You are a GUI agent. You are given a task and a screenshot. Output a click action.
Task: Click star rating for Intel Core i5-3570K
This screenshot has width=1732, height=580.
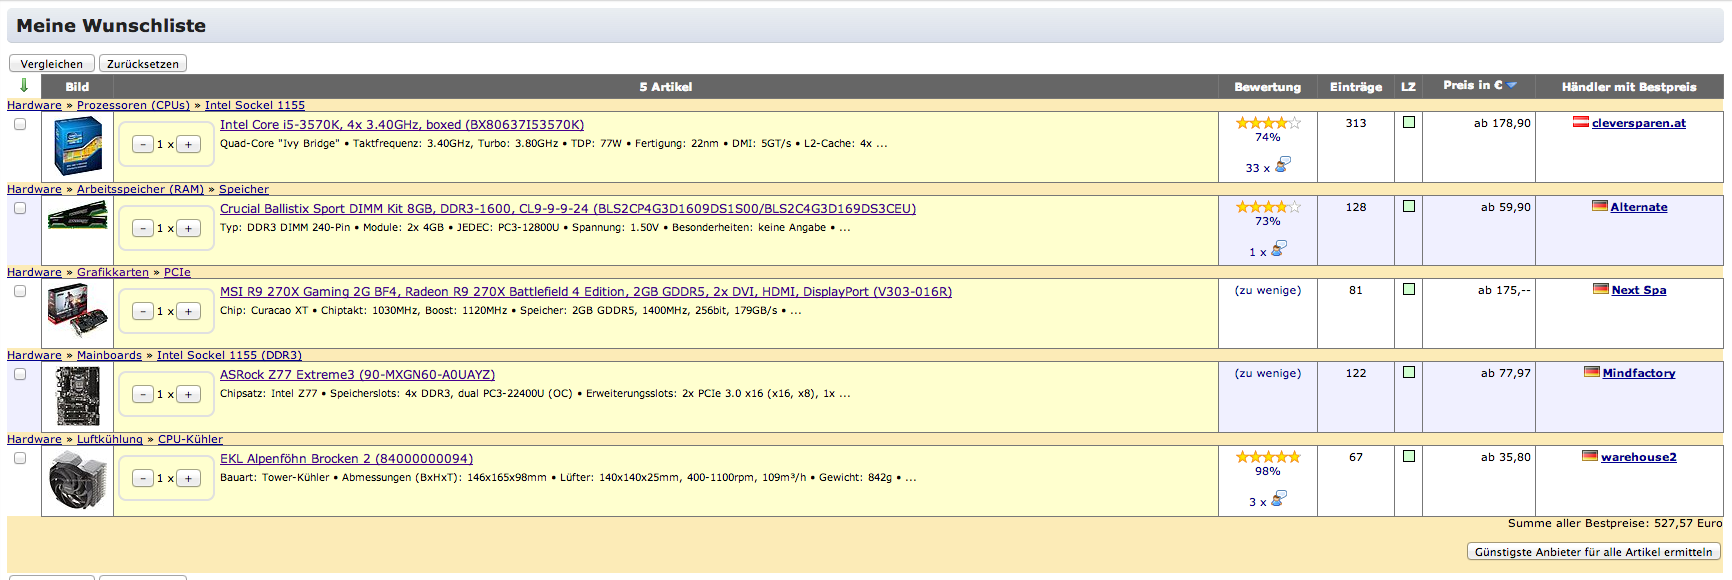[1268, 123]
